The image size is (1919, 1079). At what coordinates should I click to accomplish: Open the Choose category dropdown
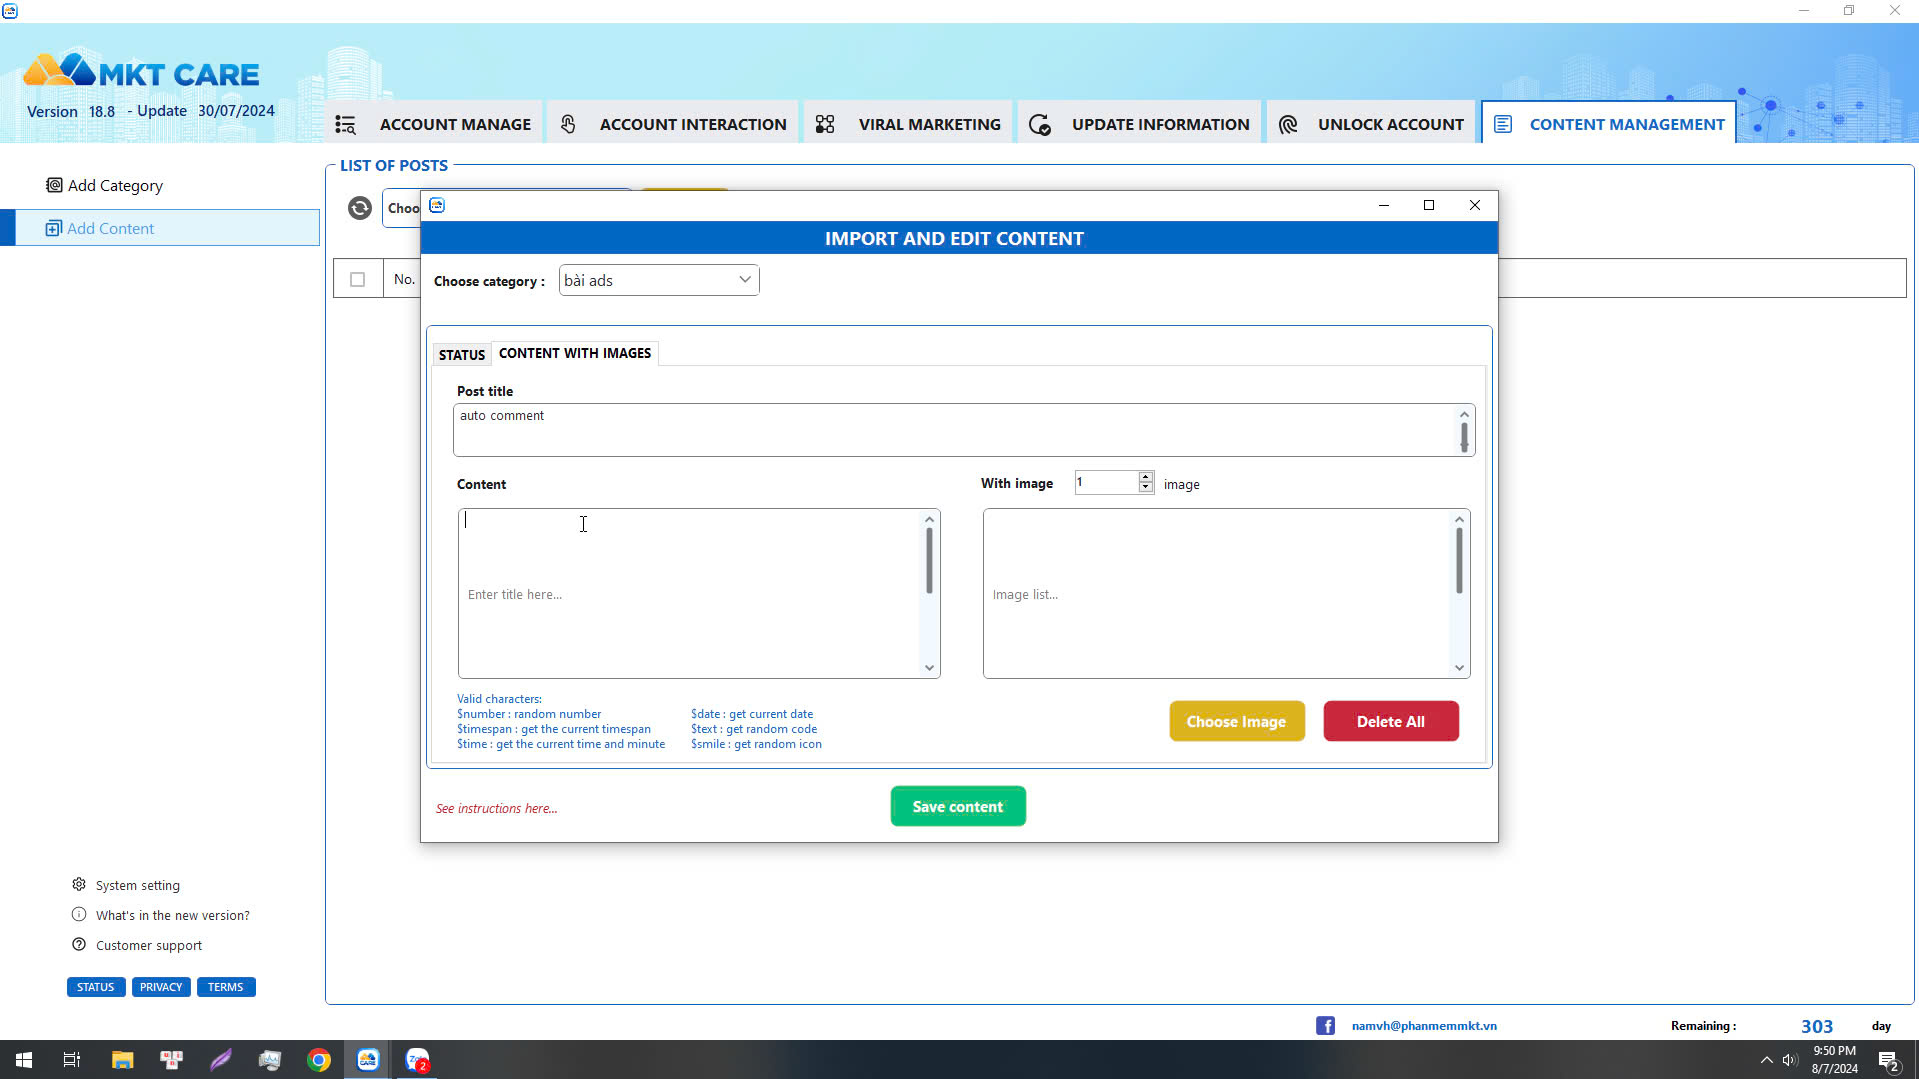[659, 280]
